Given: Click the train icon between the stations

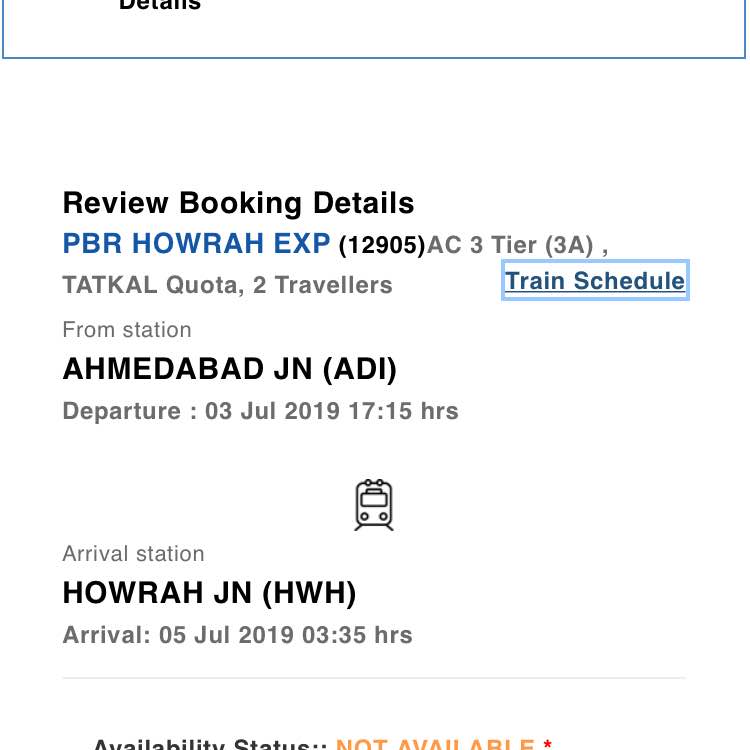Looking at the screenshot, I should point(374,505).
